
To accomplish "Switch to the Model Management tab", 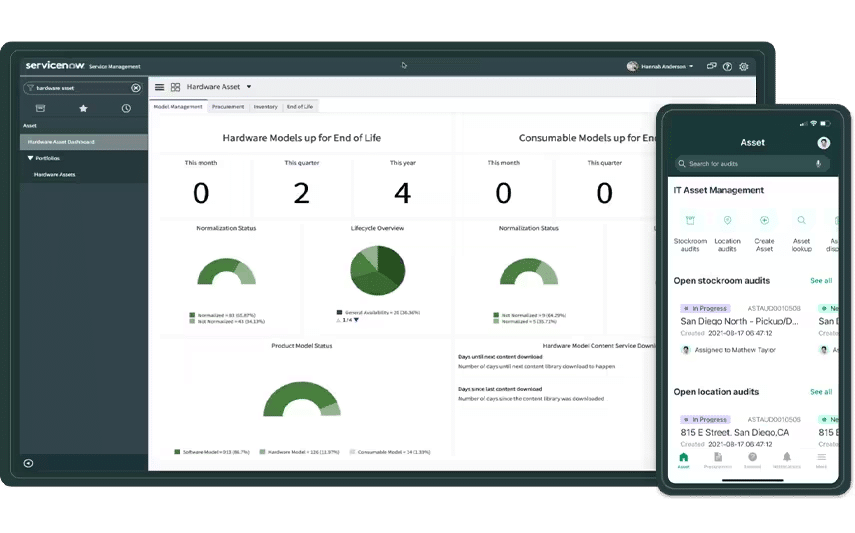I will click(178, 106).
